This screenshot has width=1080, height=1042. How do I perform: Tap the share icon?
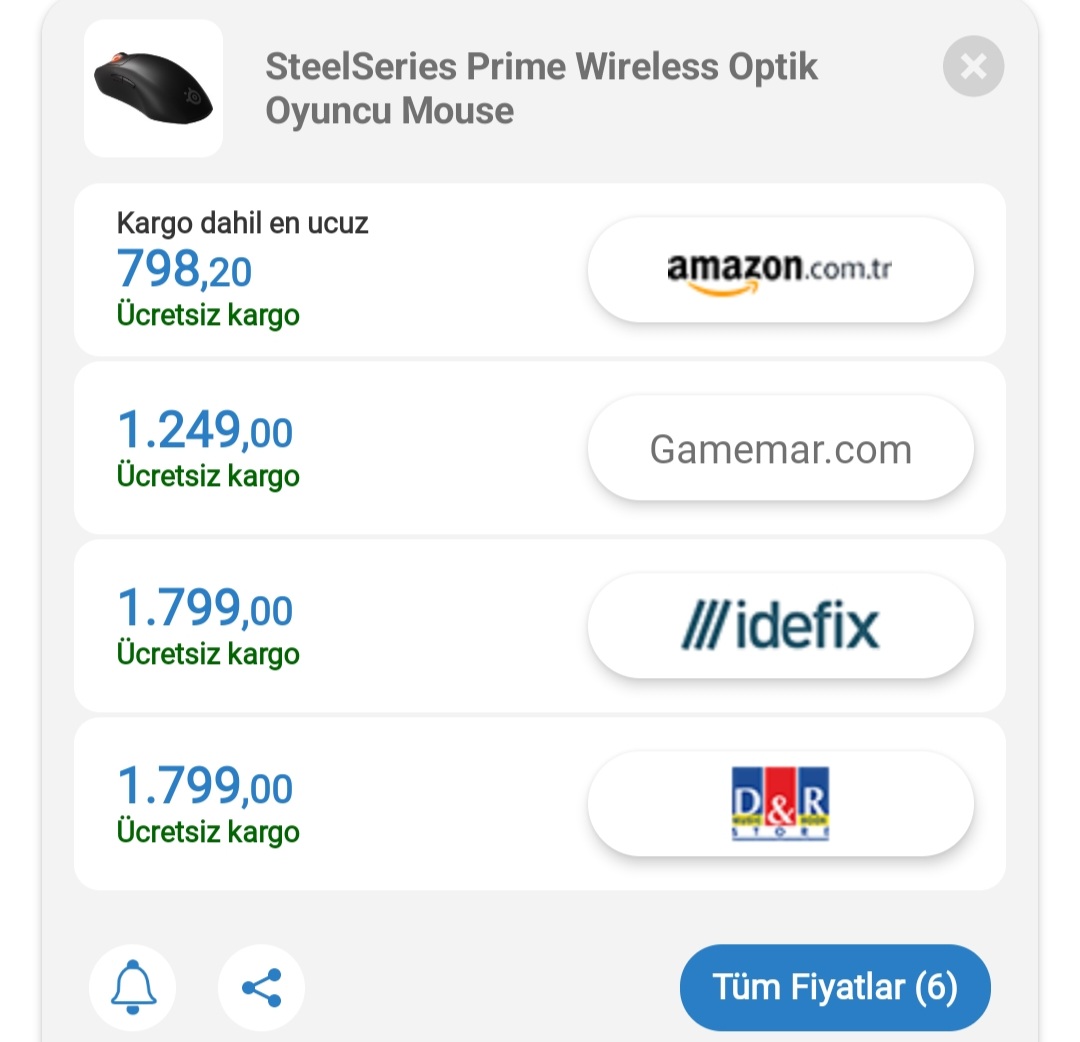coord(261,988)
